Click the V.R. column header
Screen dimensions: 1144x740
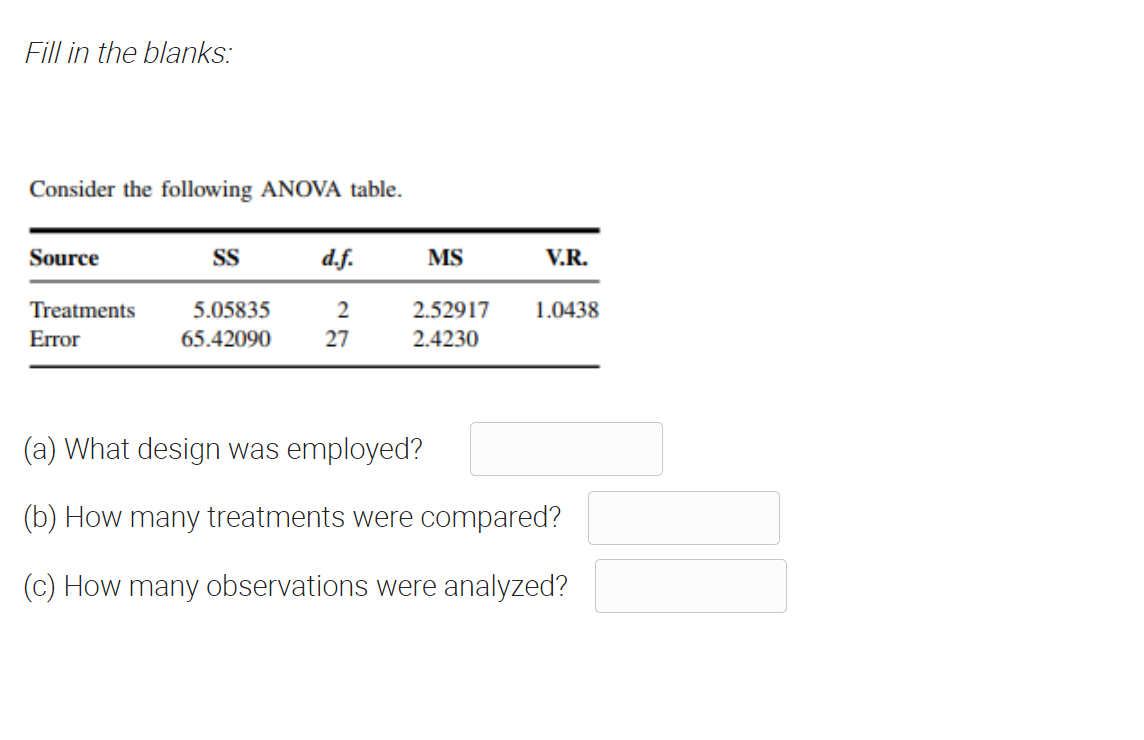pos(567,258)
